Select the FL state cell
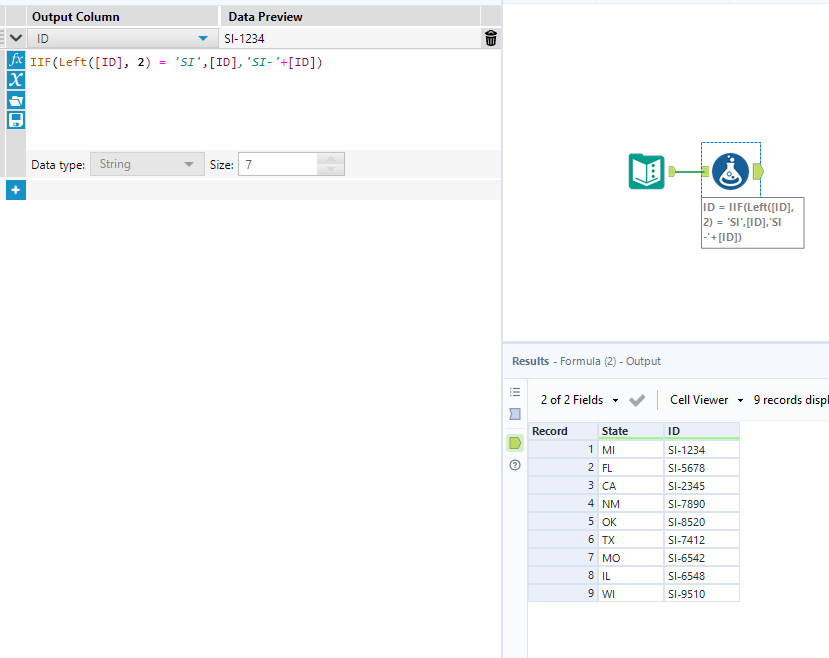The height and width of the screenshot is (658, 829). tap(631, 468)
